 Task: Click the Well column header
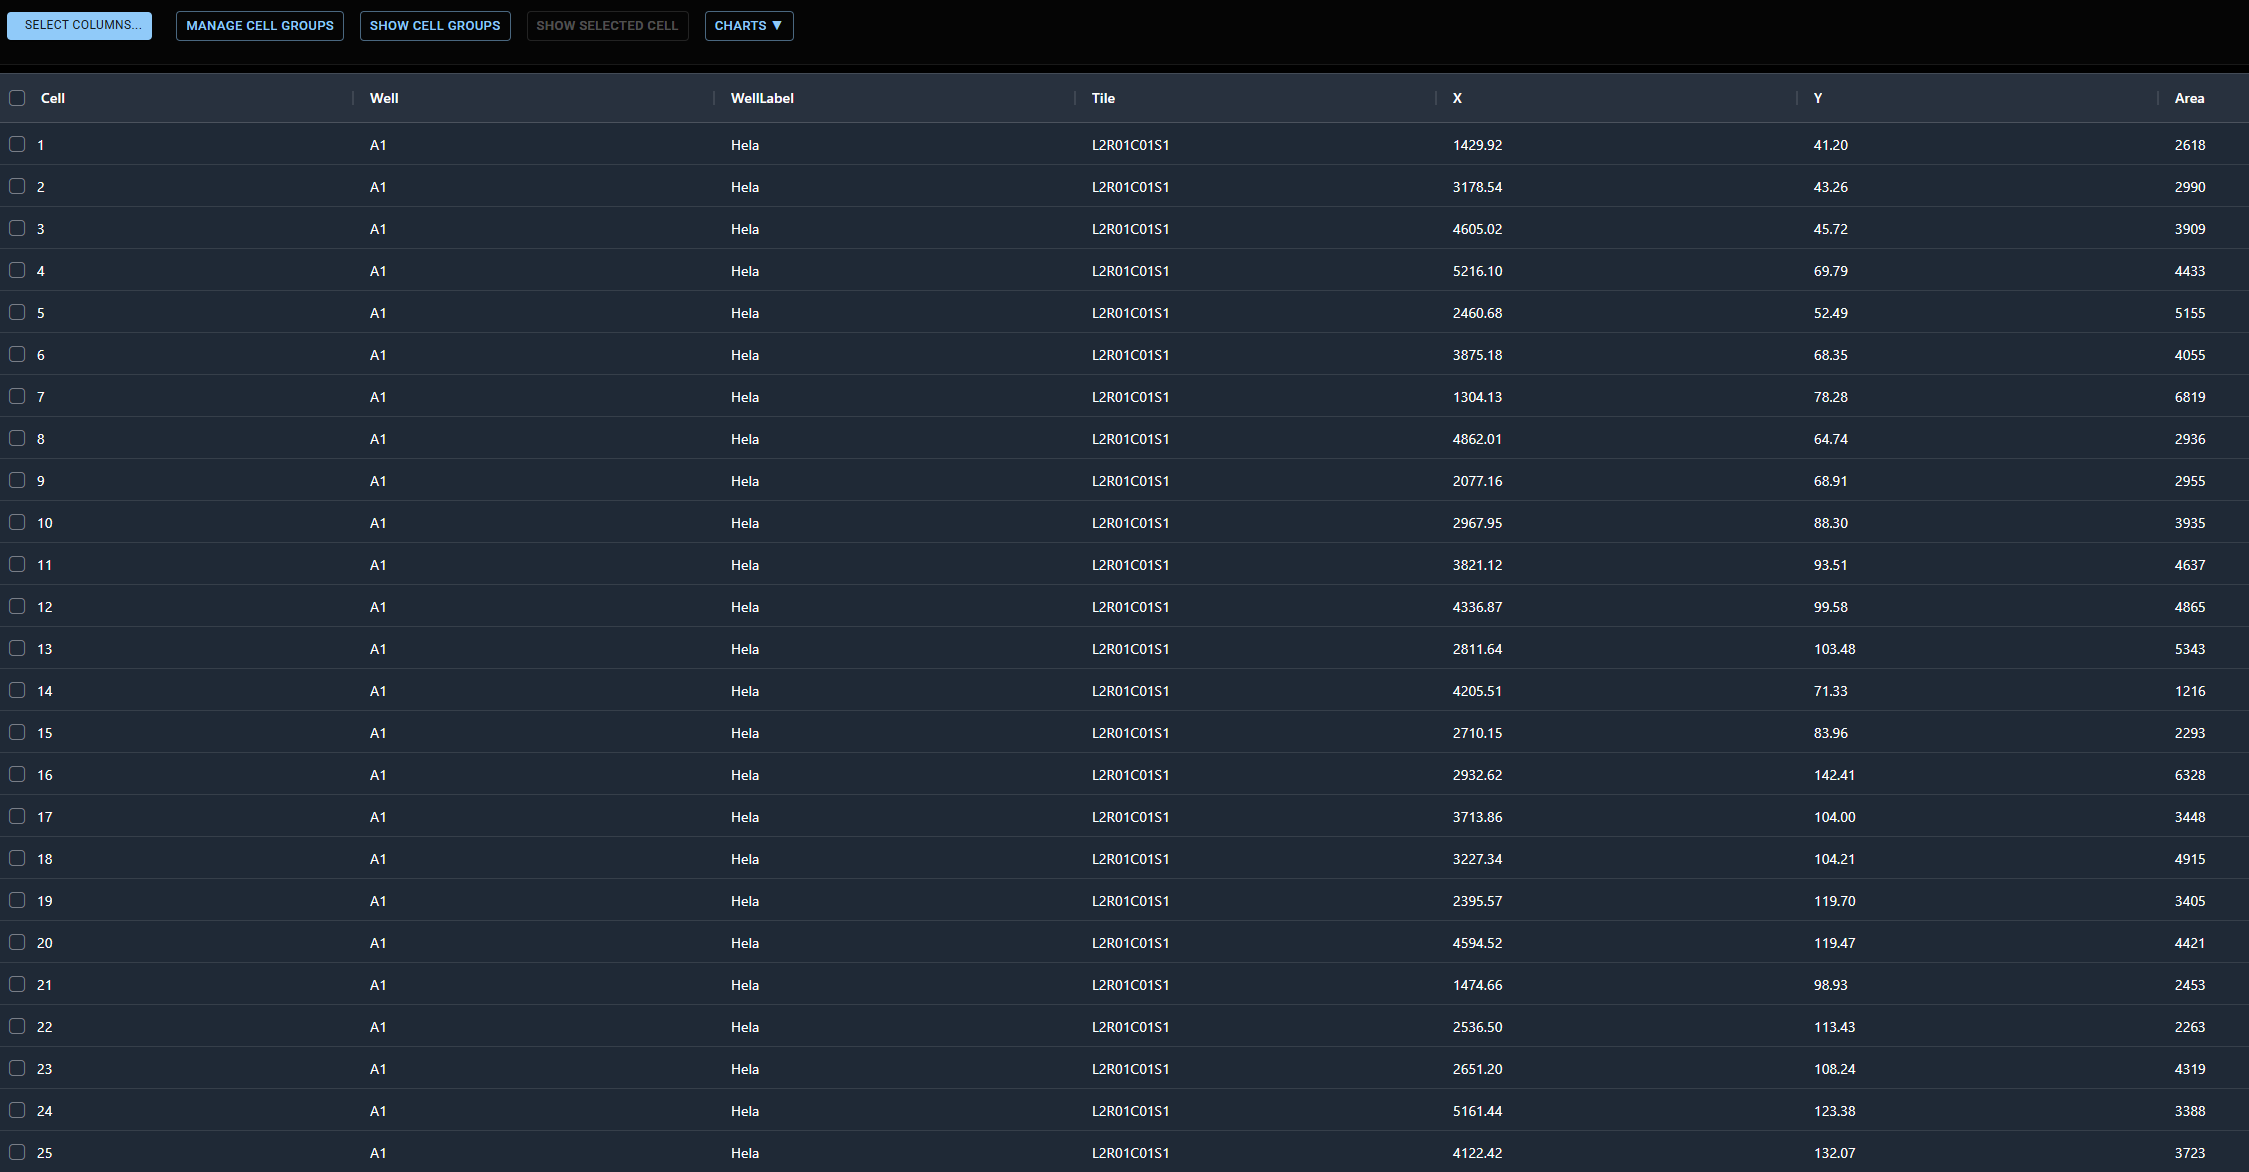pyautogui.click(x=384, y=98)
